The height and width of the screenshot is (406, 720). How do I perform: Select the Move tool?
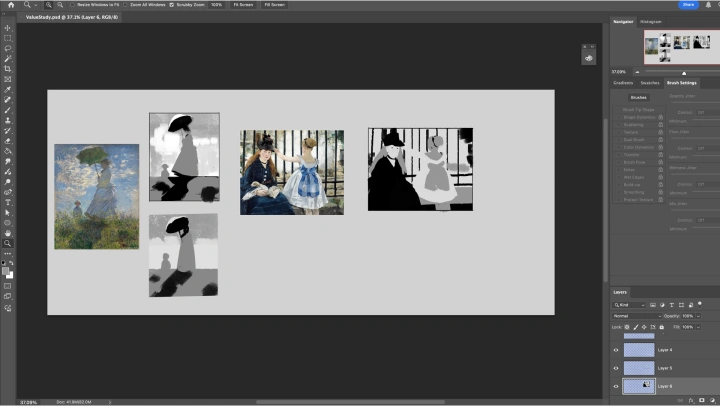(x=8, y=28)
